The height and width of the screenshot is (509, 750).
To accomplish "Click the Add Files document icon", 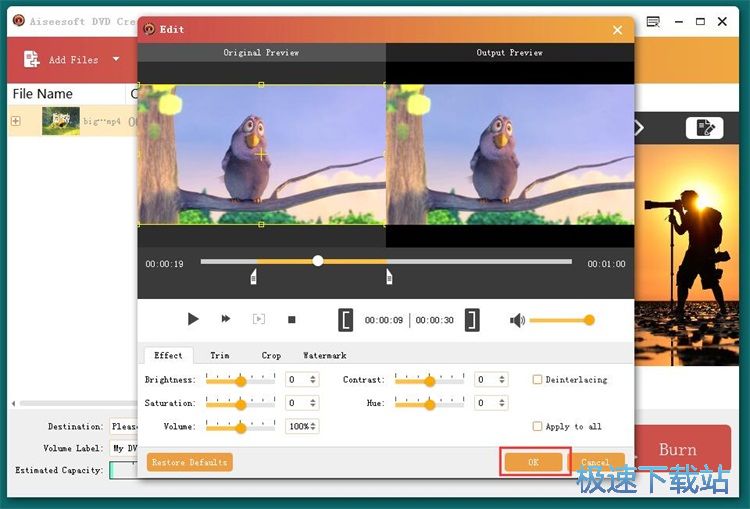I will [x=32, y=59].
